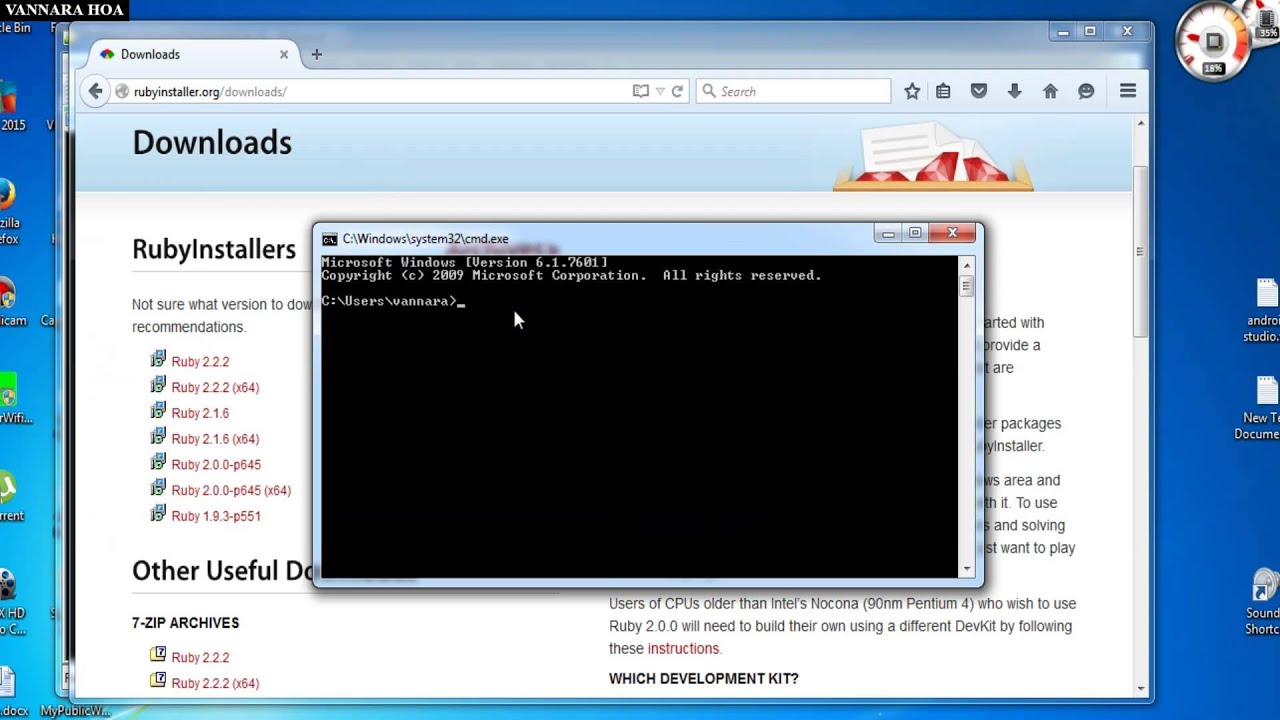The image size is (1280, 720).
Task: Close the Downloads tab
Action: coord(284,54)
